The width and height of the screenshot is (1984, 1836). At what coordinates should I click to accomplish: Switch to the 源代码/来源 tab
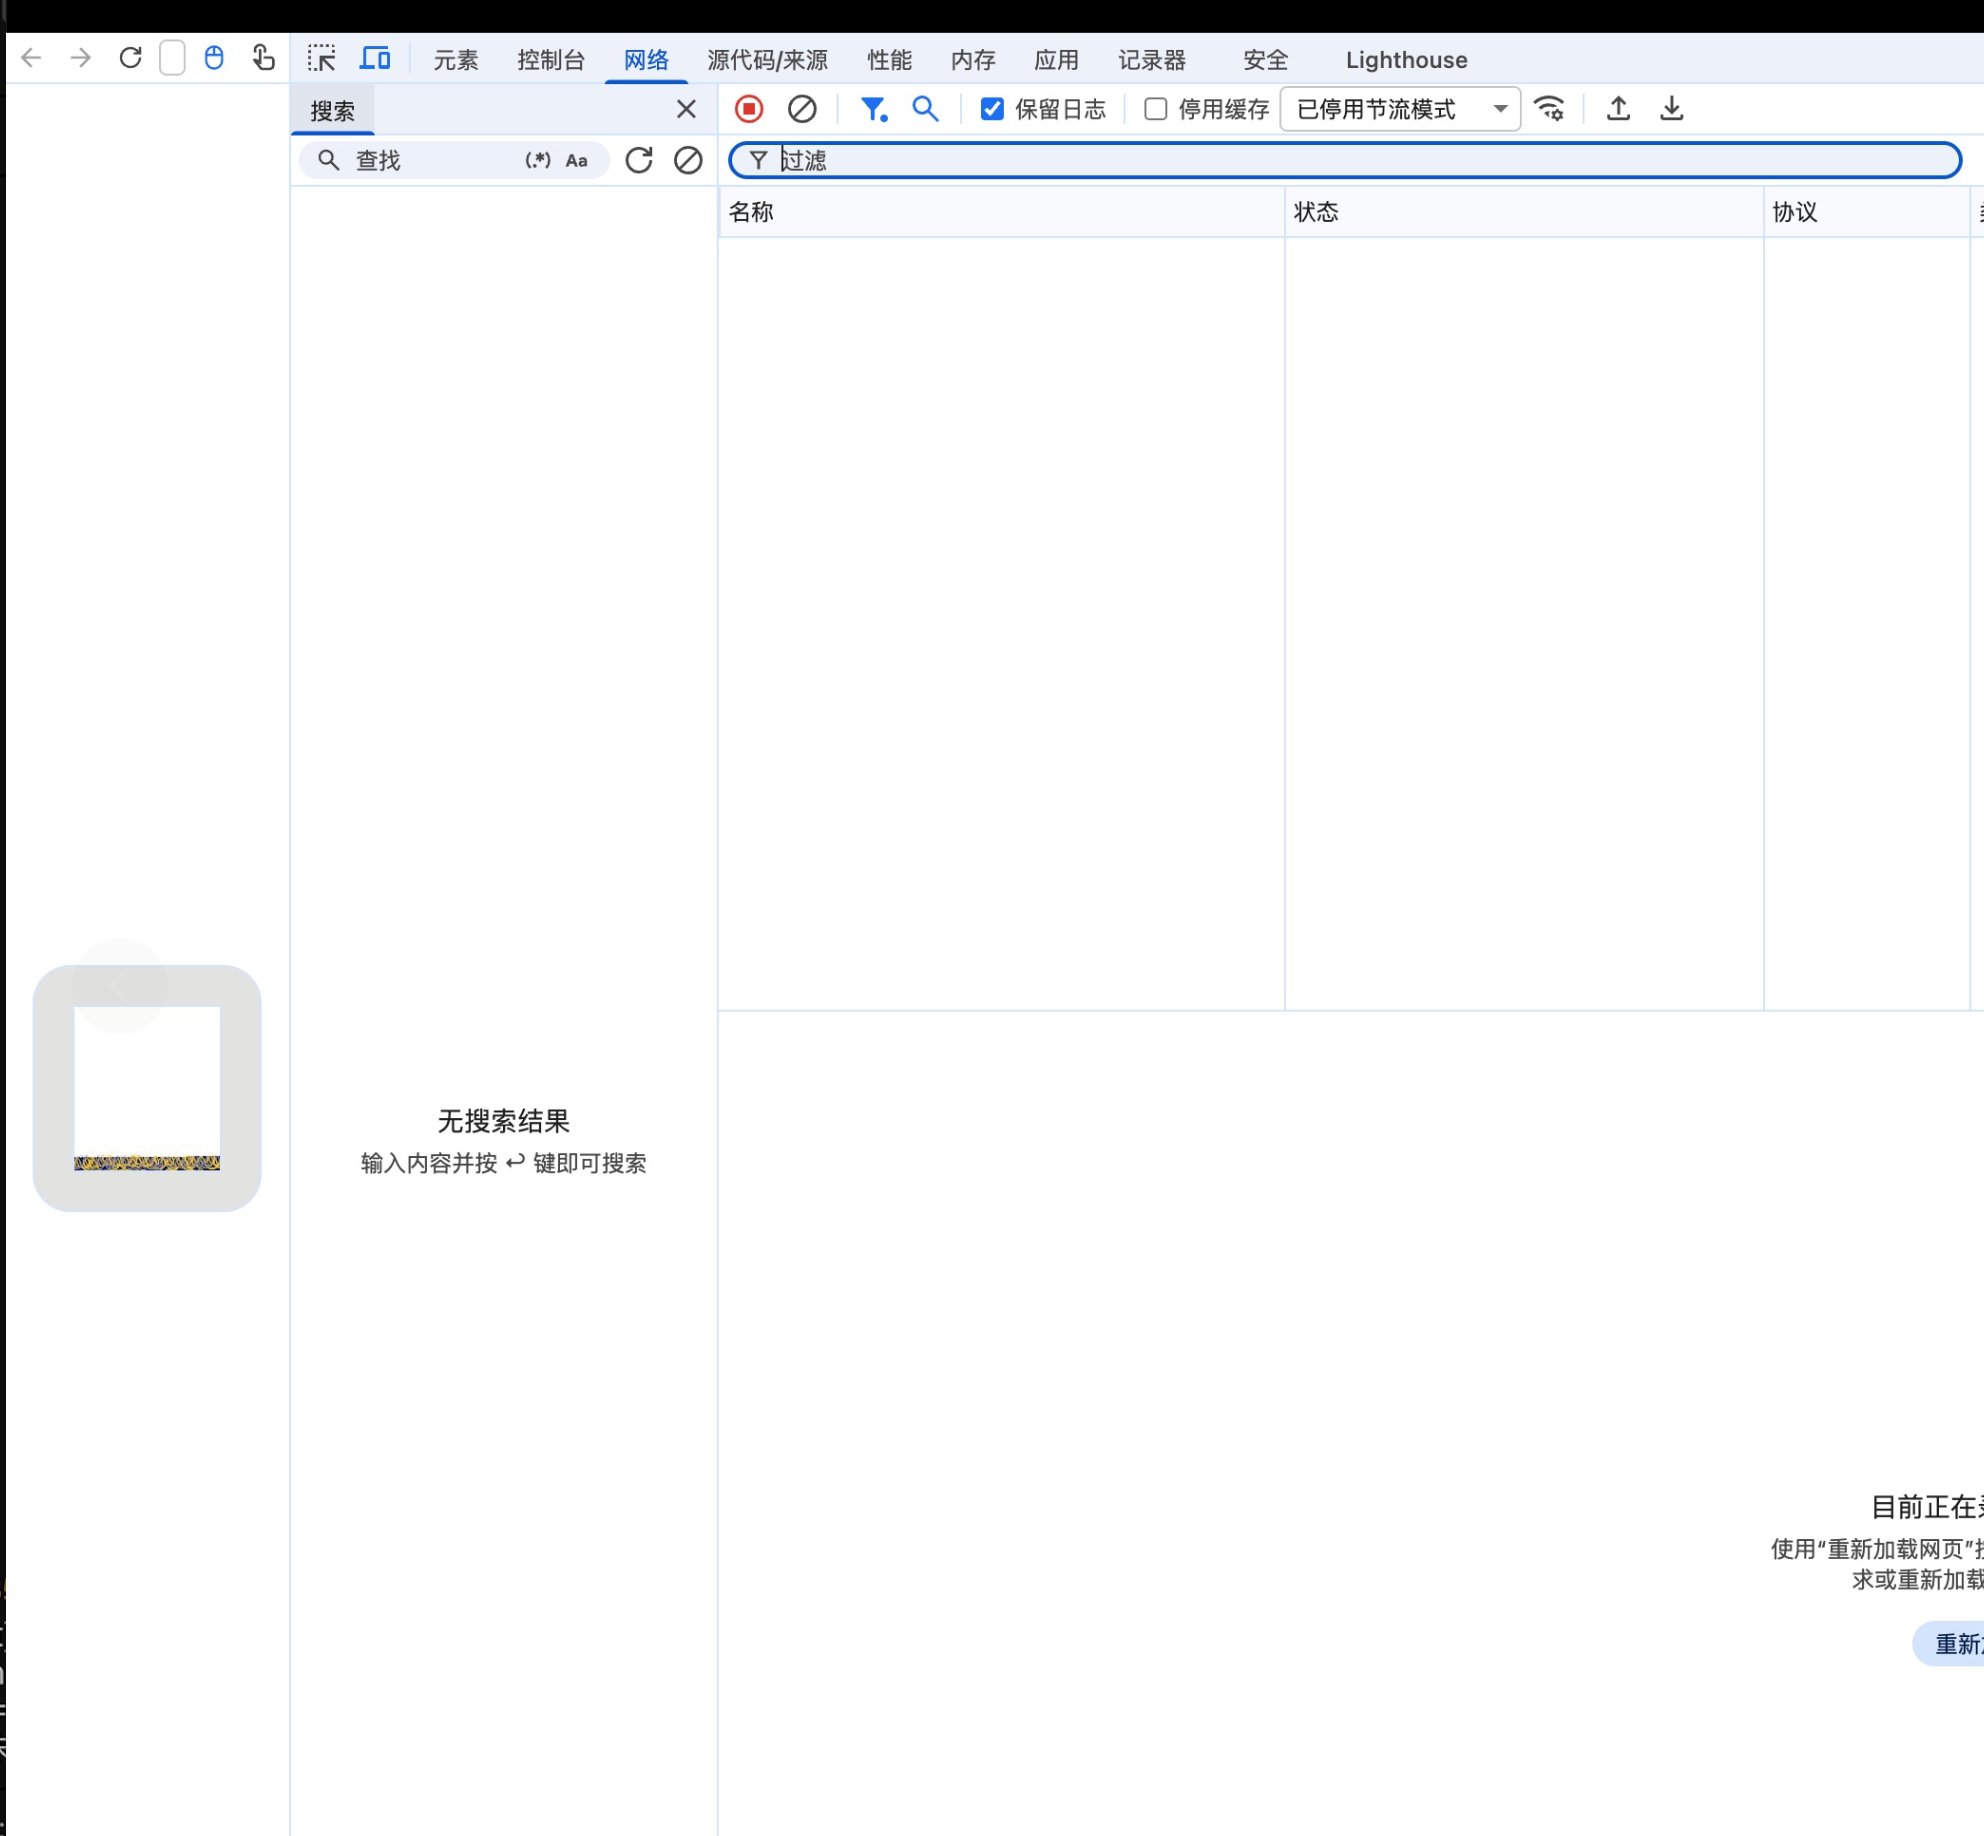[768, 60]
